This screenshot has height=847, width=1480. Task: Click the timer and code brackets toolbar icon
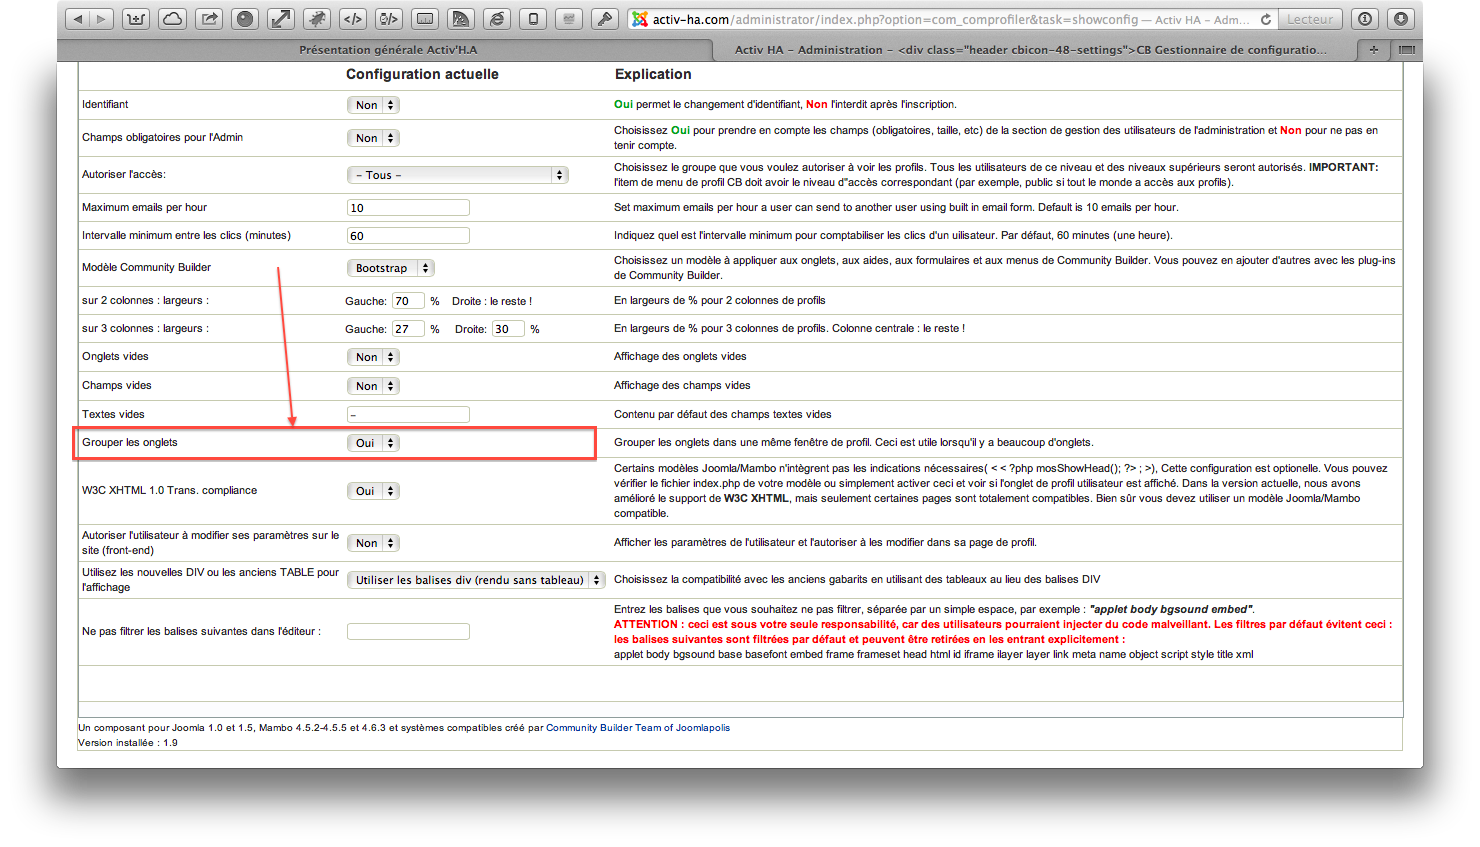tap(389, 19)
